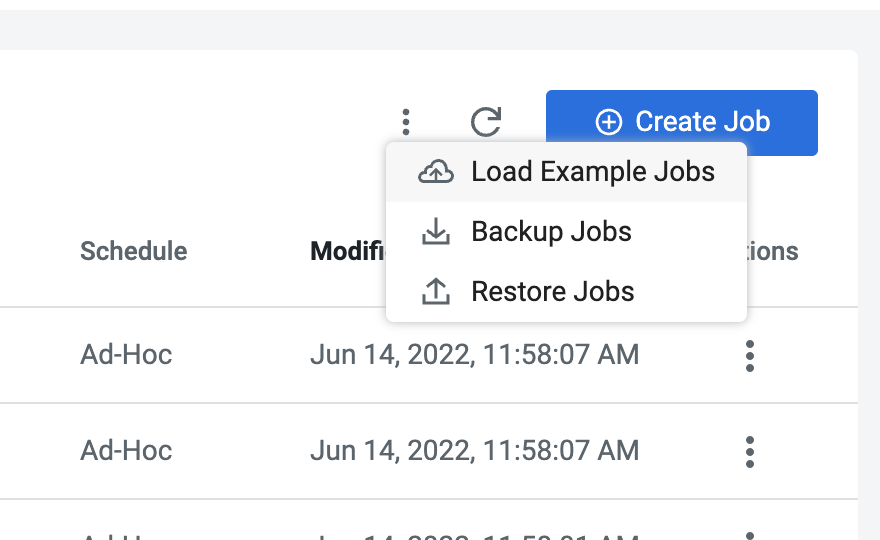This screenshot has width=880, height=540.
Task: Open the three-dot menu beside the refresh icon
Action: tap(405, 122)
